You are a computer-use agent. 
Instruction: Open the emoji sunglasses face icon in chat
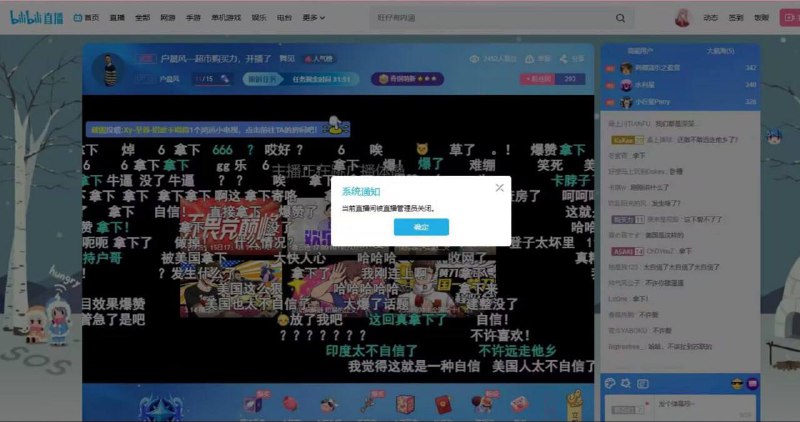pos(736,384)
